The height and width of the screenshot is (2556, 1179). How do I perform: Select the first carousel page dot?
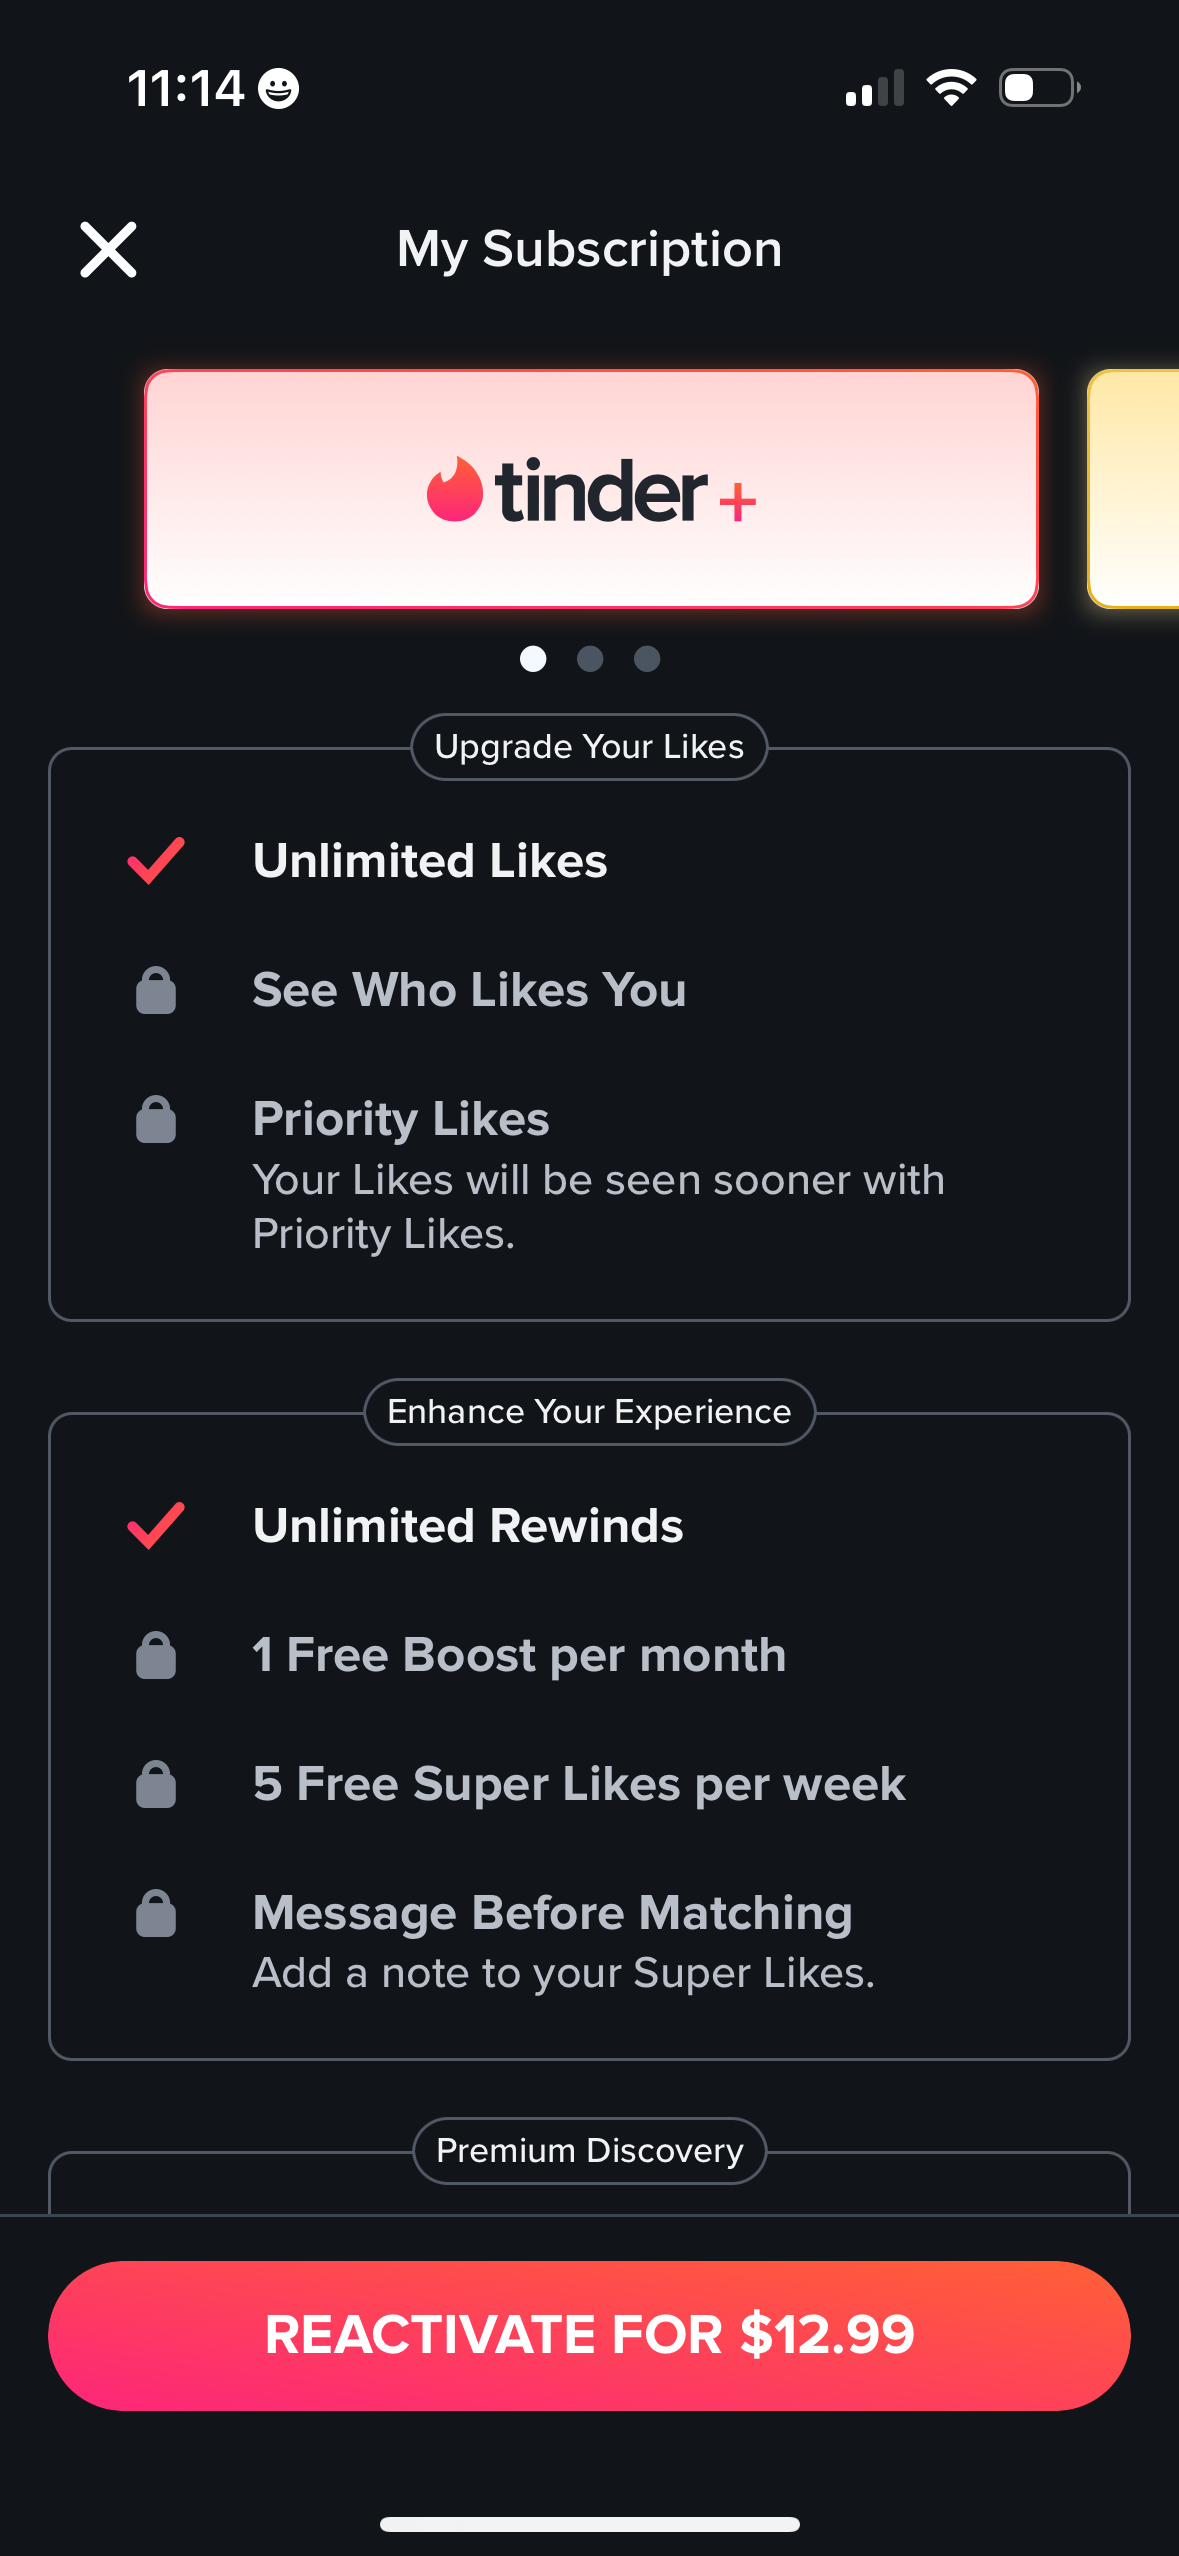click(x=533, y=659)
